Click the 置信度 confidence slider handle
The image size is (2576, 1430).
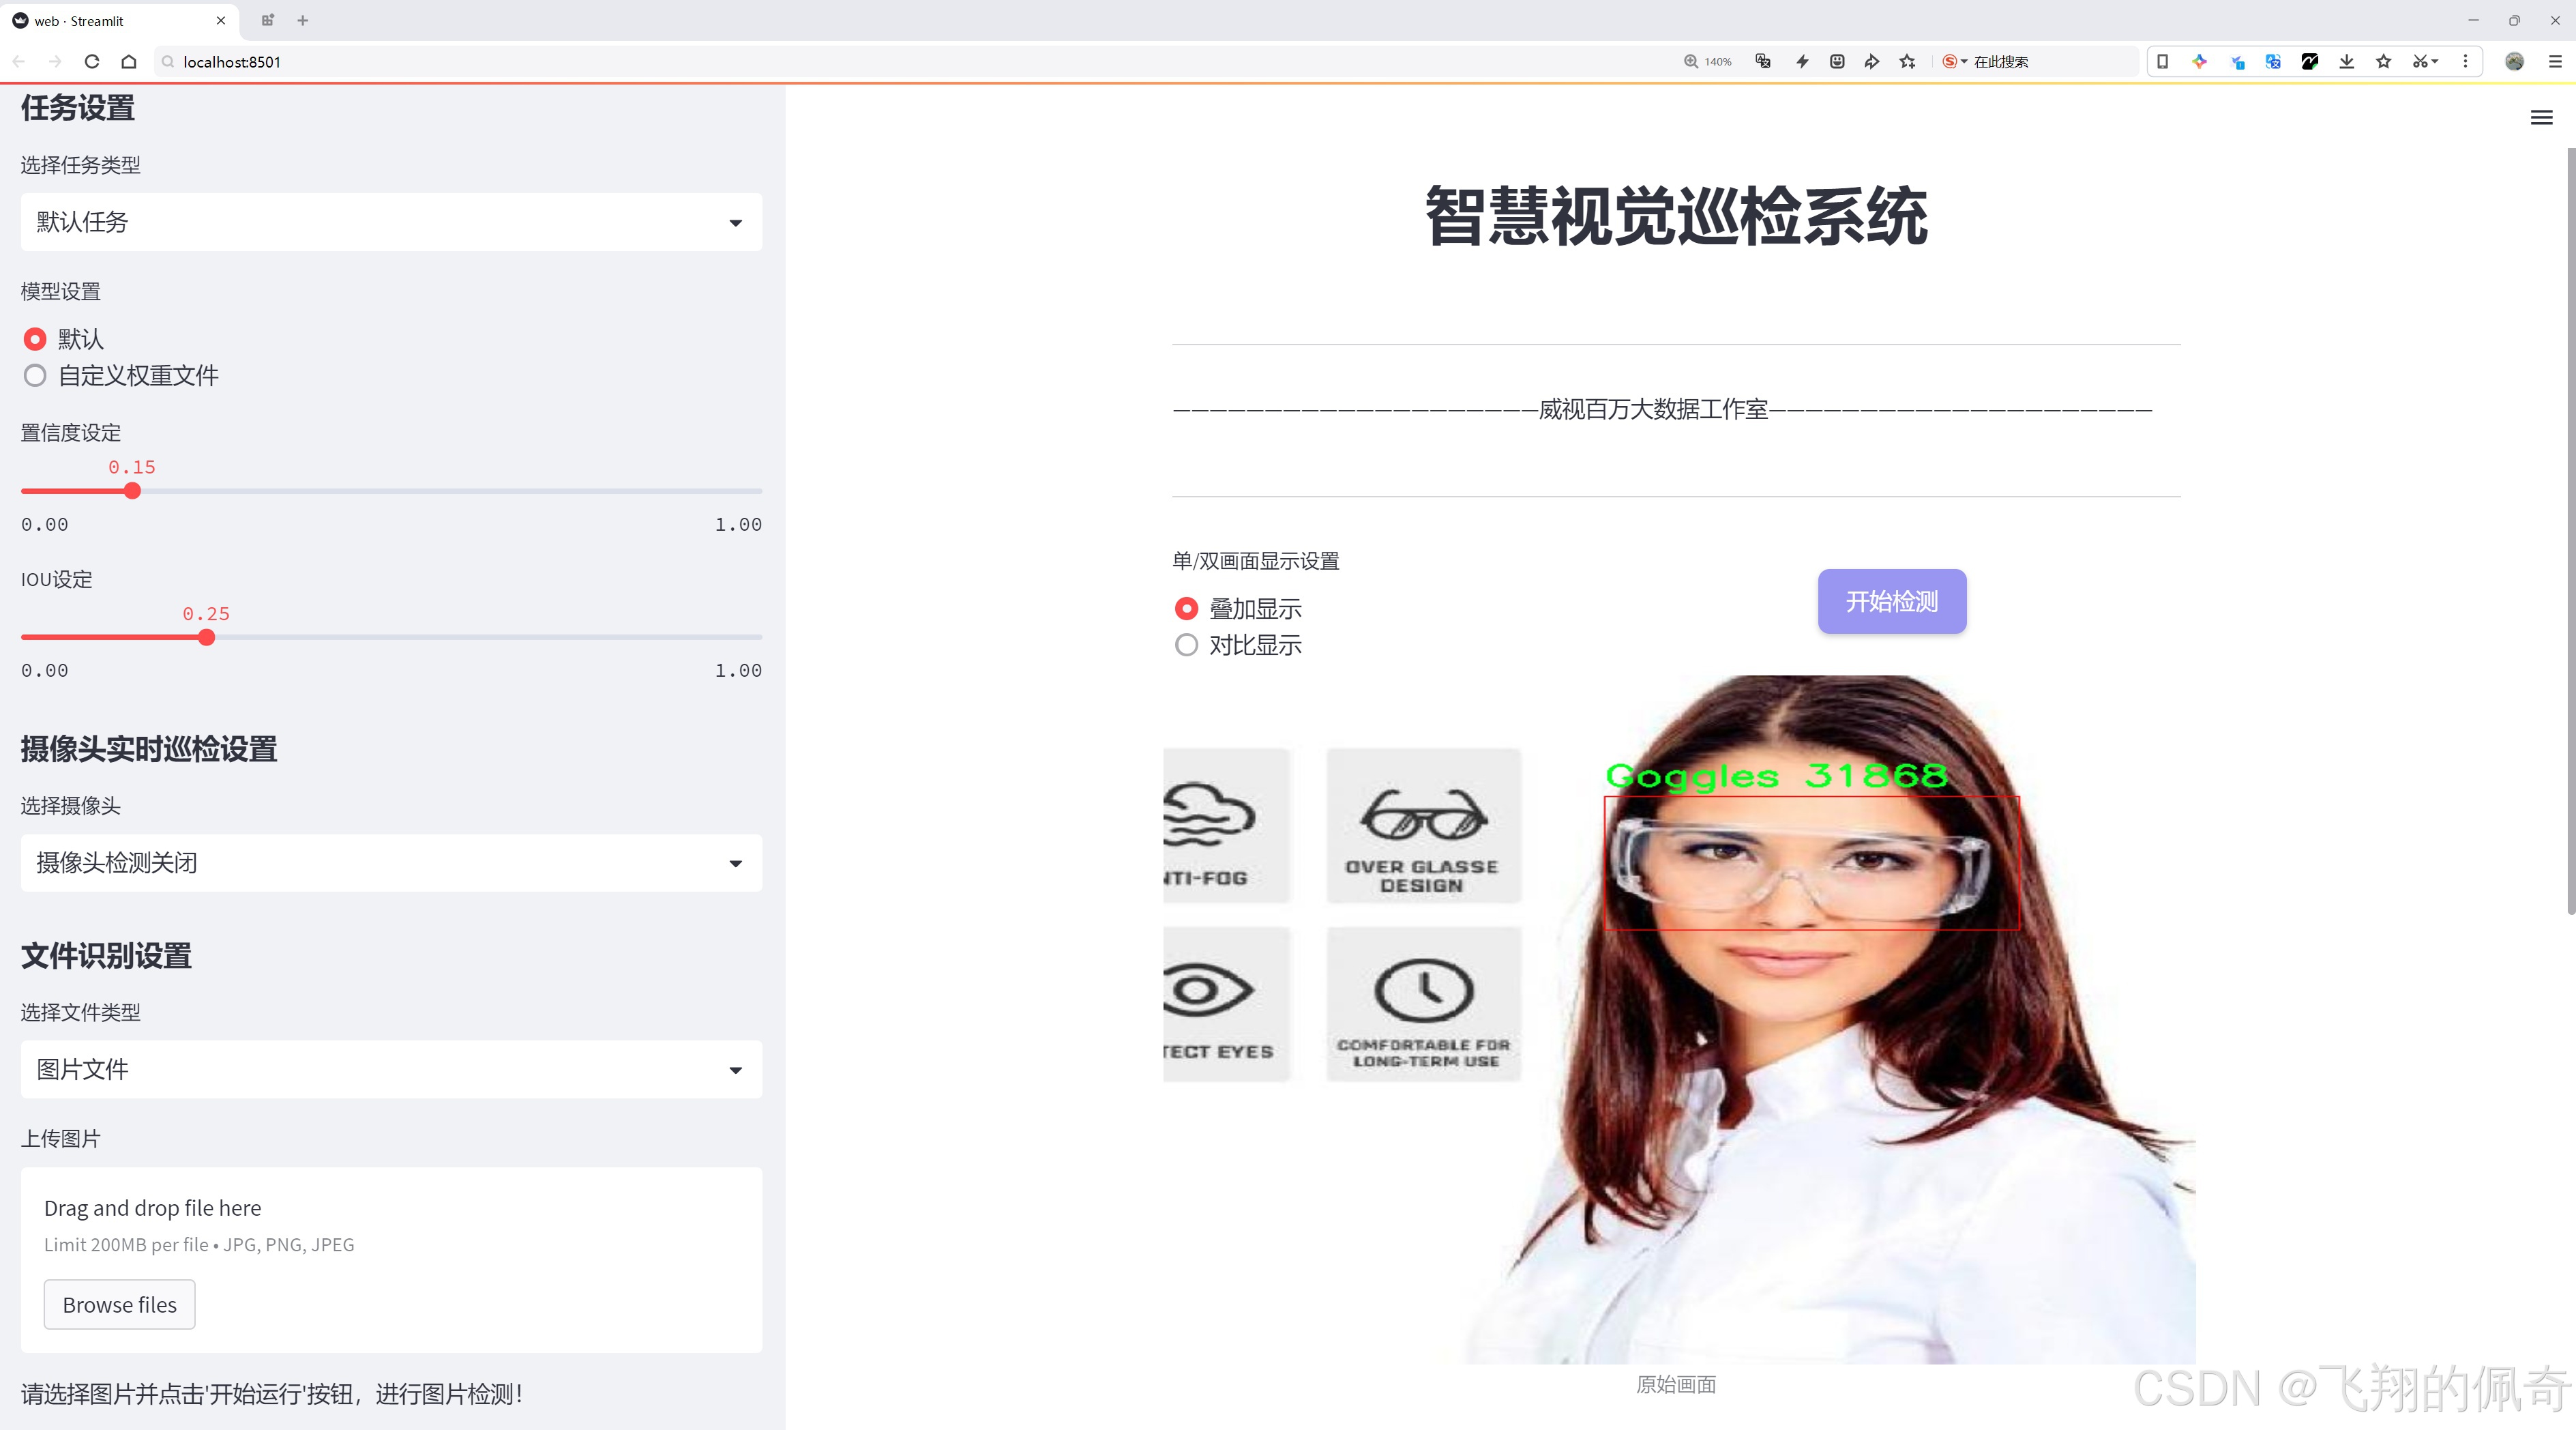click(132, 490)
